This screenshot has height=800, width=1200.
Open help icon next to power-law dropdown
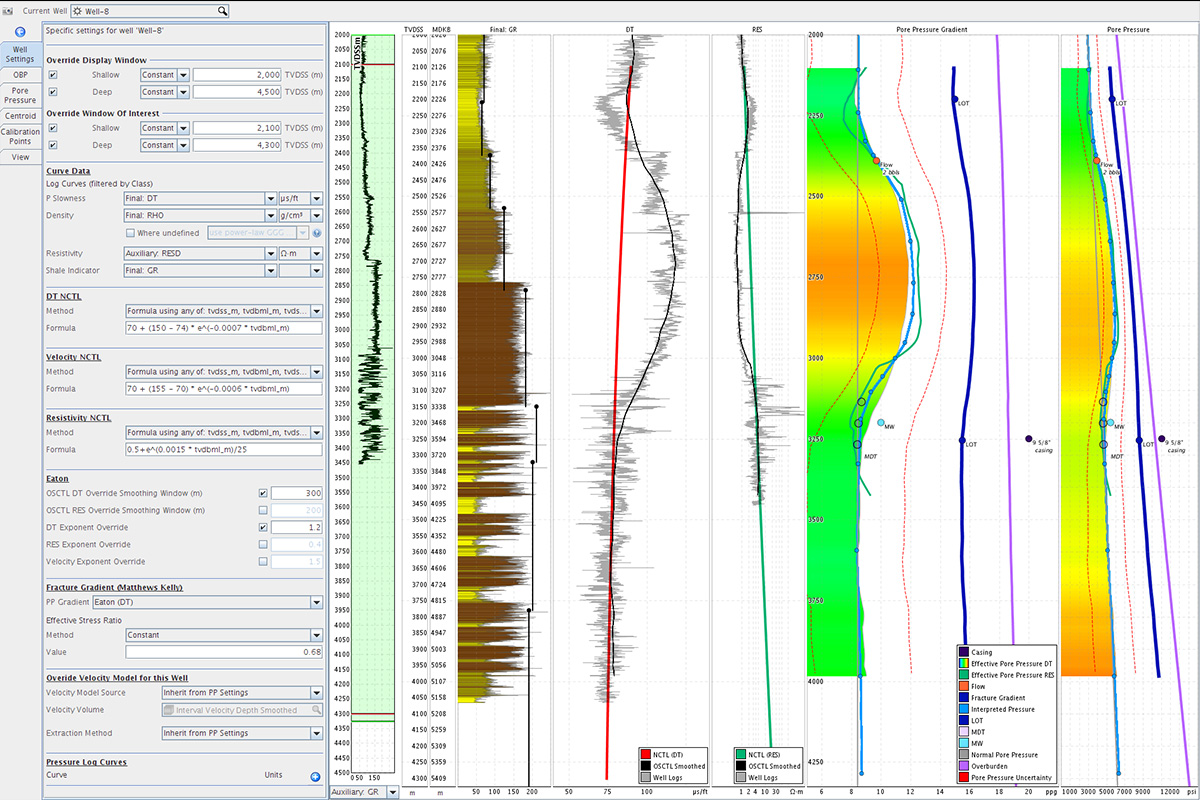[316, 233]
